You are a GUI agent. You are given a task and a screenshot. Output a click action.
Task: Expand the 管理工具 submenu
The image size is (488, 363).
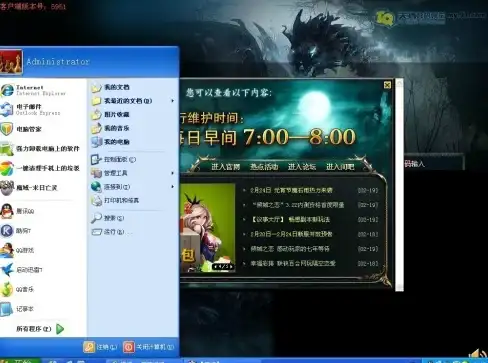132,173
